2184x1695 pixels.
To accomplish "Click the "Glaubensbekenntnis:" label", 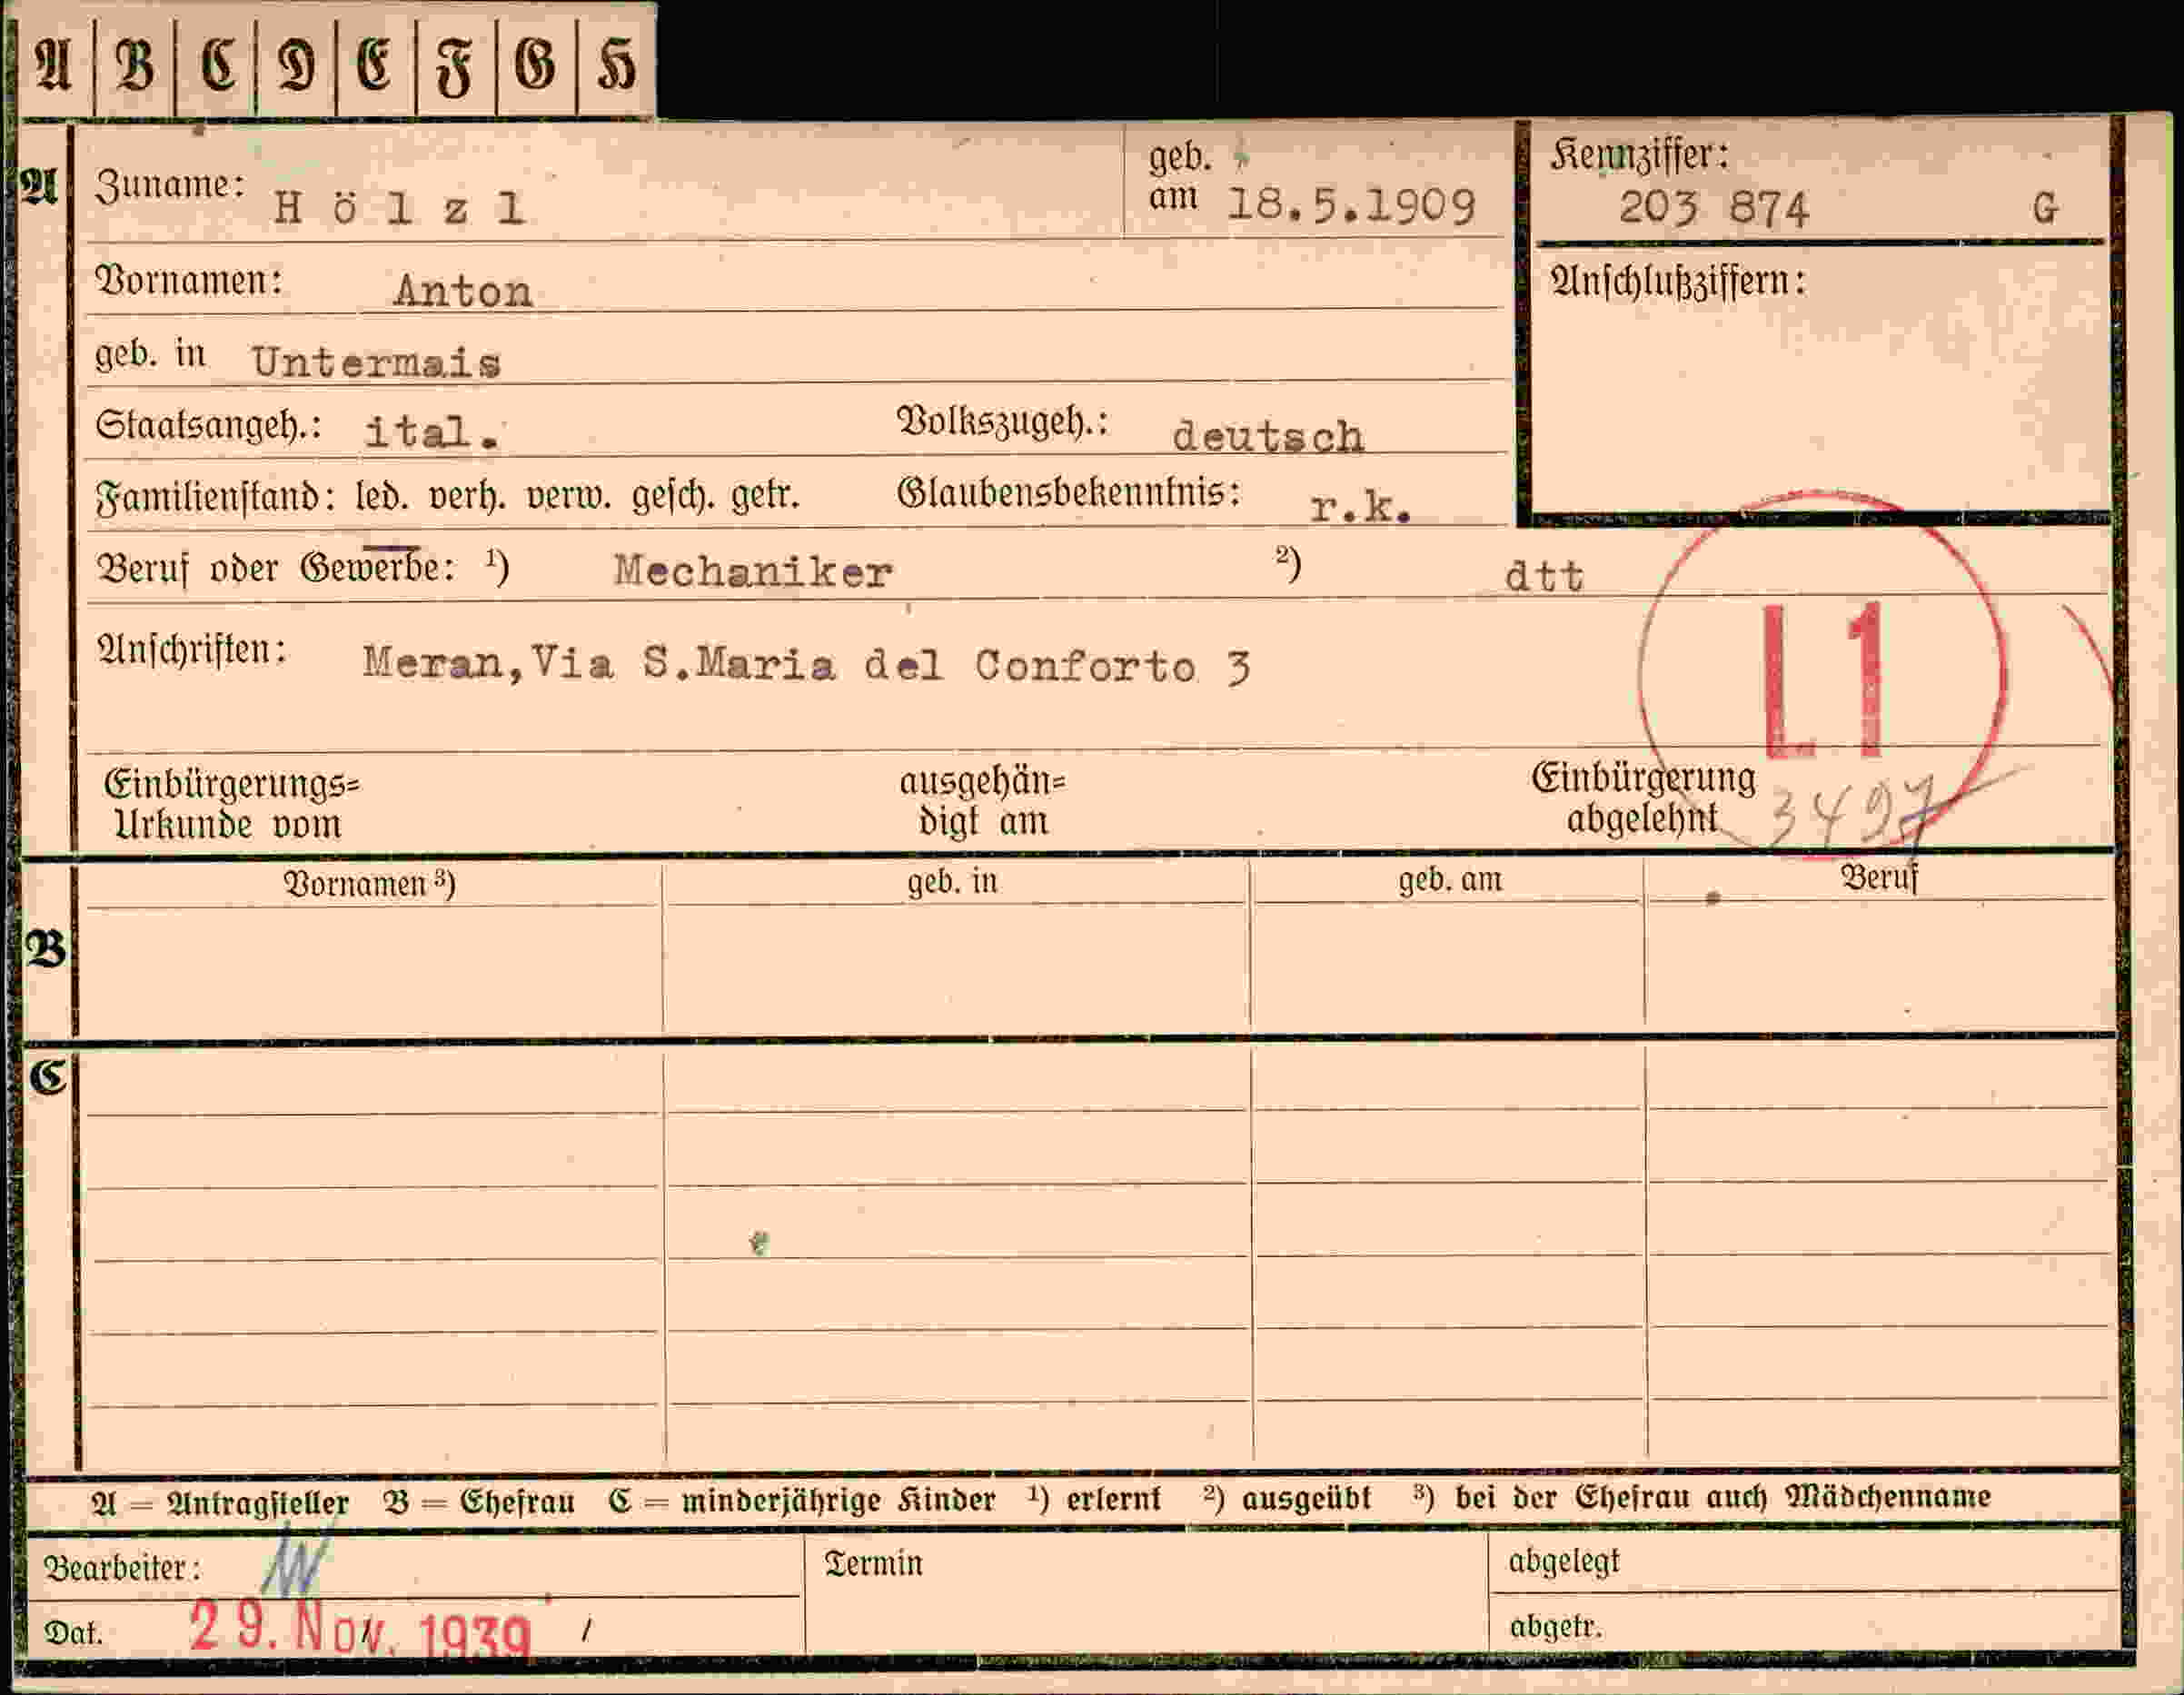I will (x=1068, y=493).
